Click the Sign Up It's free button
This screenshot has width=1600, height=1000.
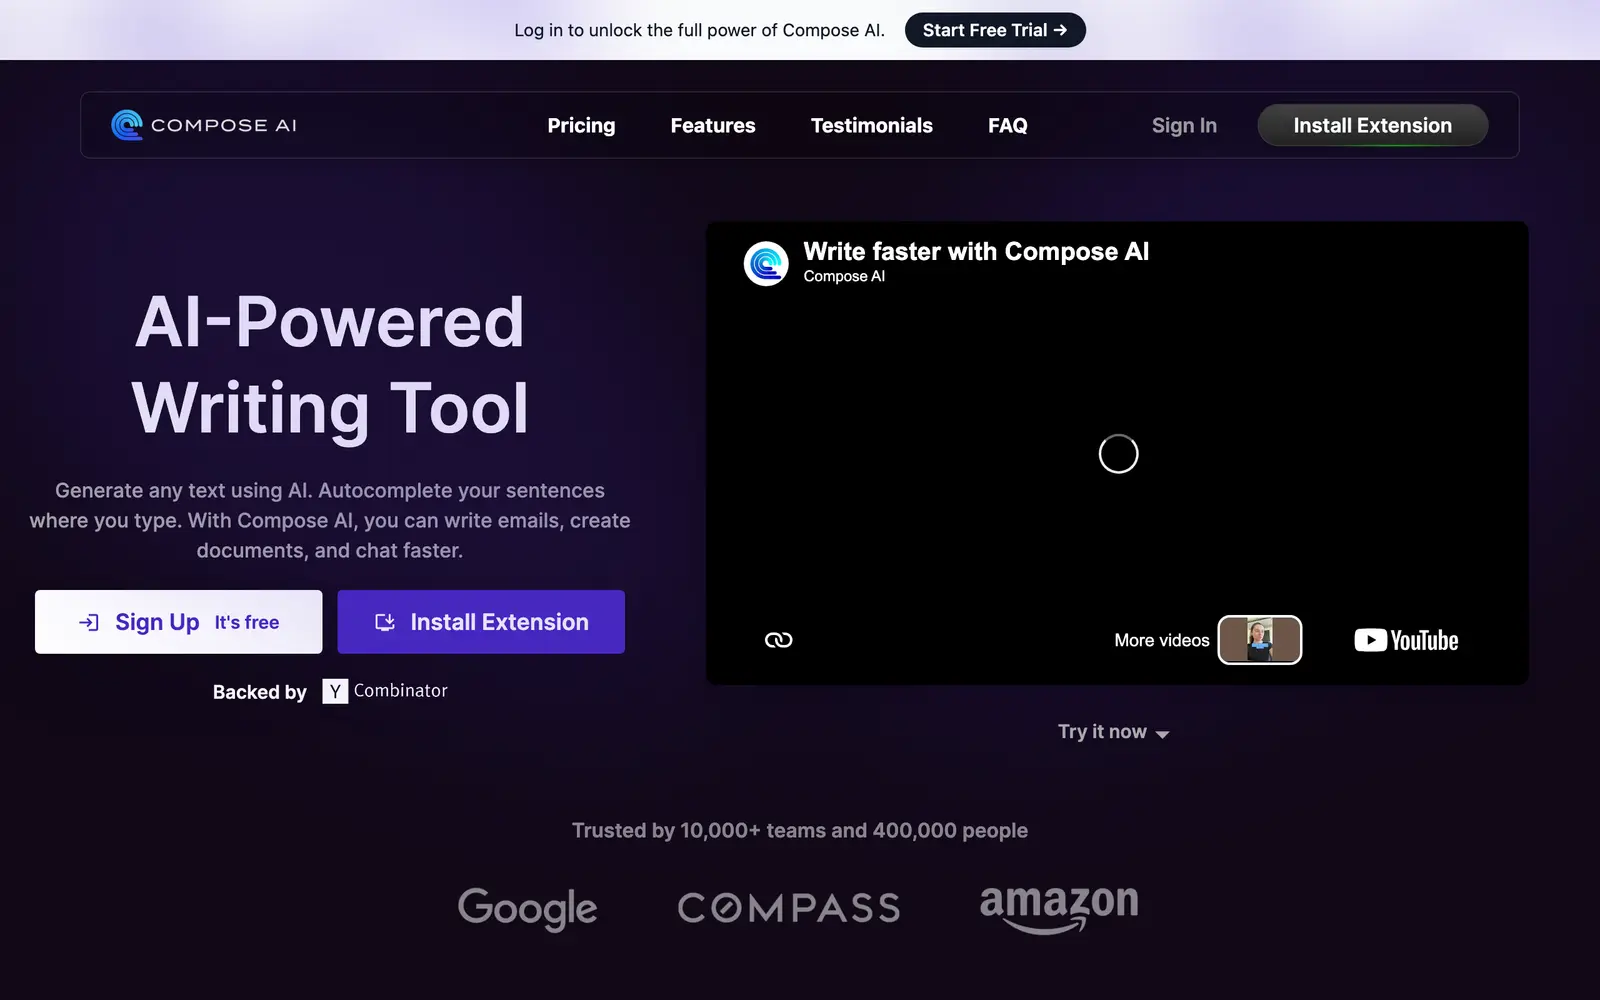179,622
